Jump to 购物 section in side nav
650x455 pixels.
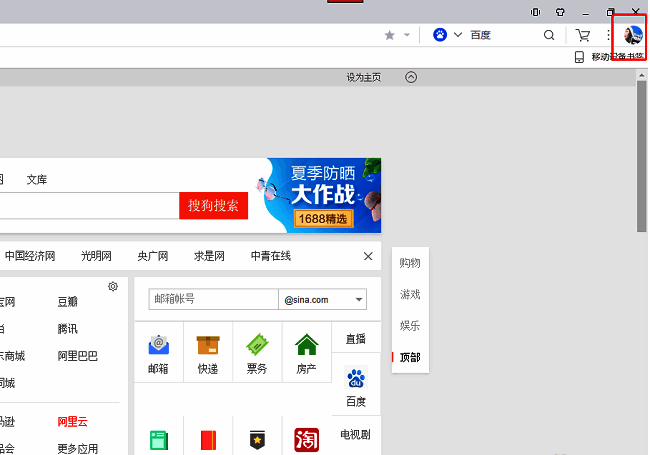[x=410, y=263]
